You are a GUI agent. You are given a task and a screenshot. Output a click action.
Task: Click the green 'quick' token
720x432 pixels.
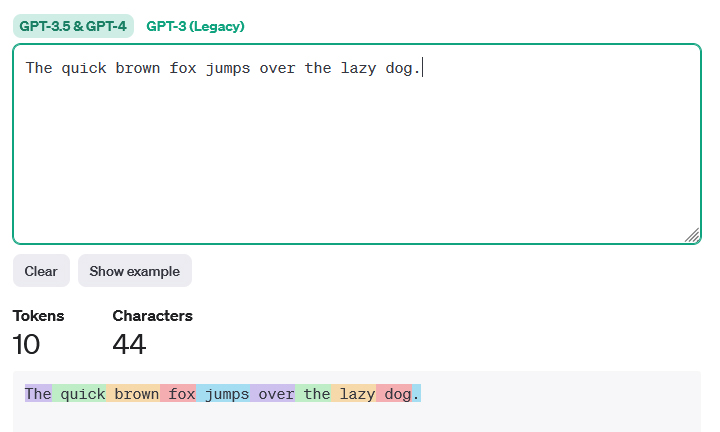79,393
